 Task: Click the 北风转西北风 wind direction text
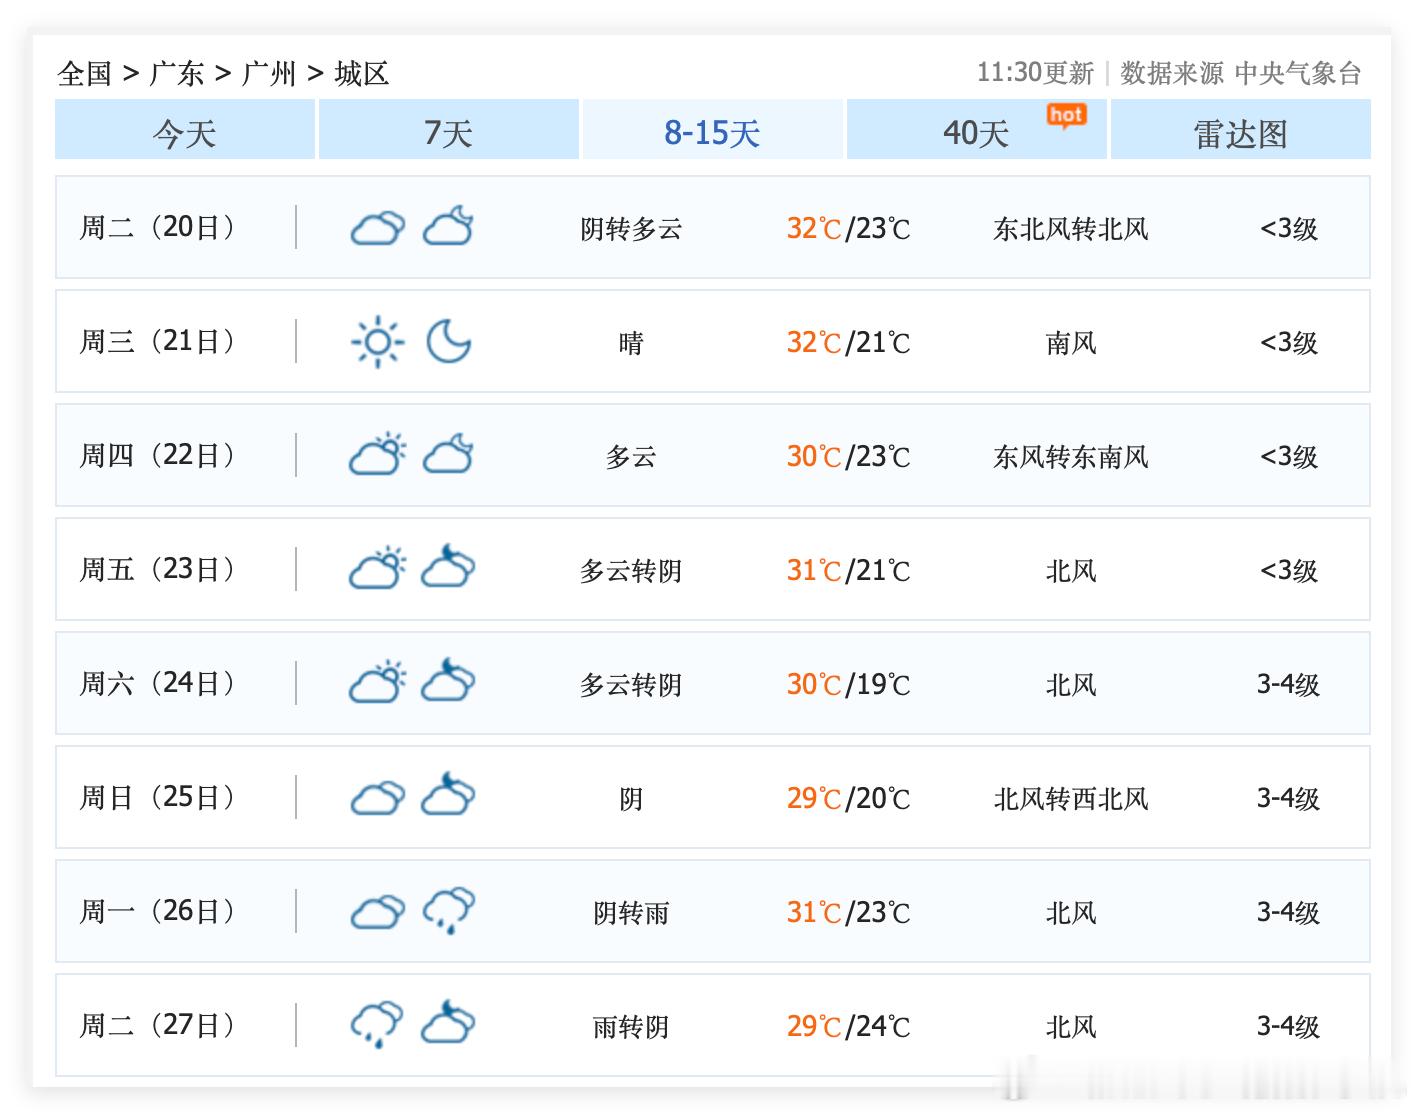coord(1071,799)
